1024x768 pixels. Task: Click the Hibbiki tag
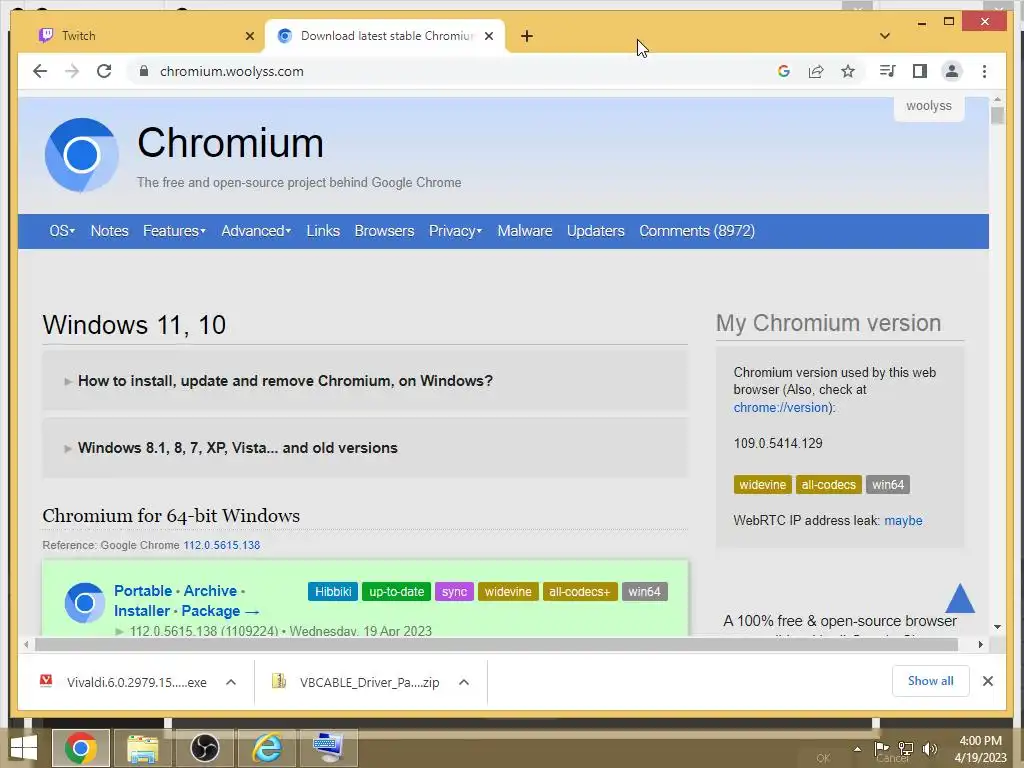tap(333, 592)
